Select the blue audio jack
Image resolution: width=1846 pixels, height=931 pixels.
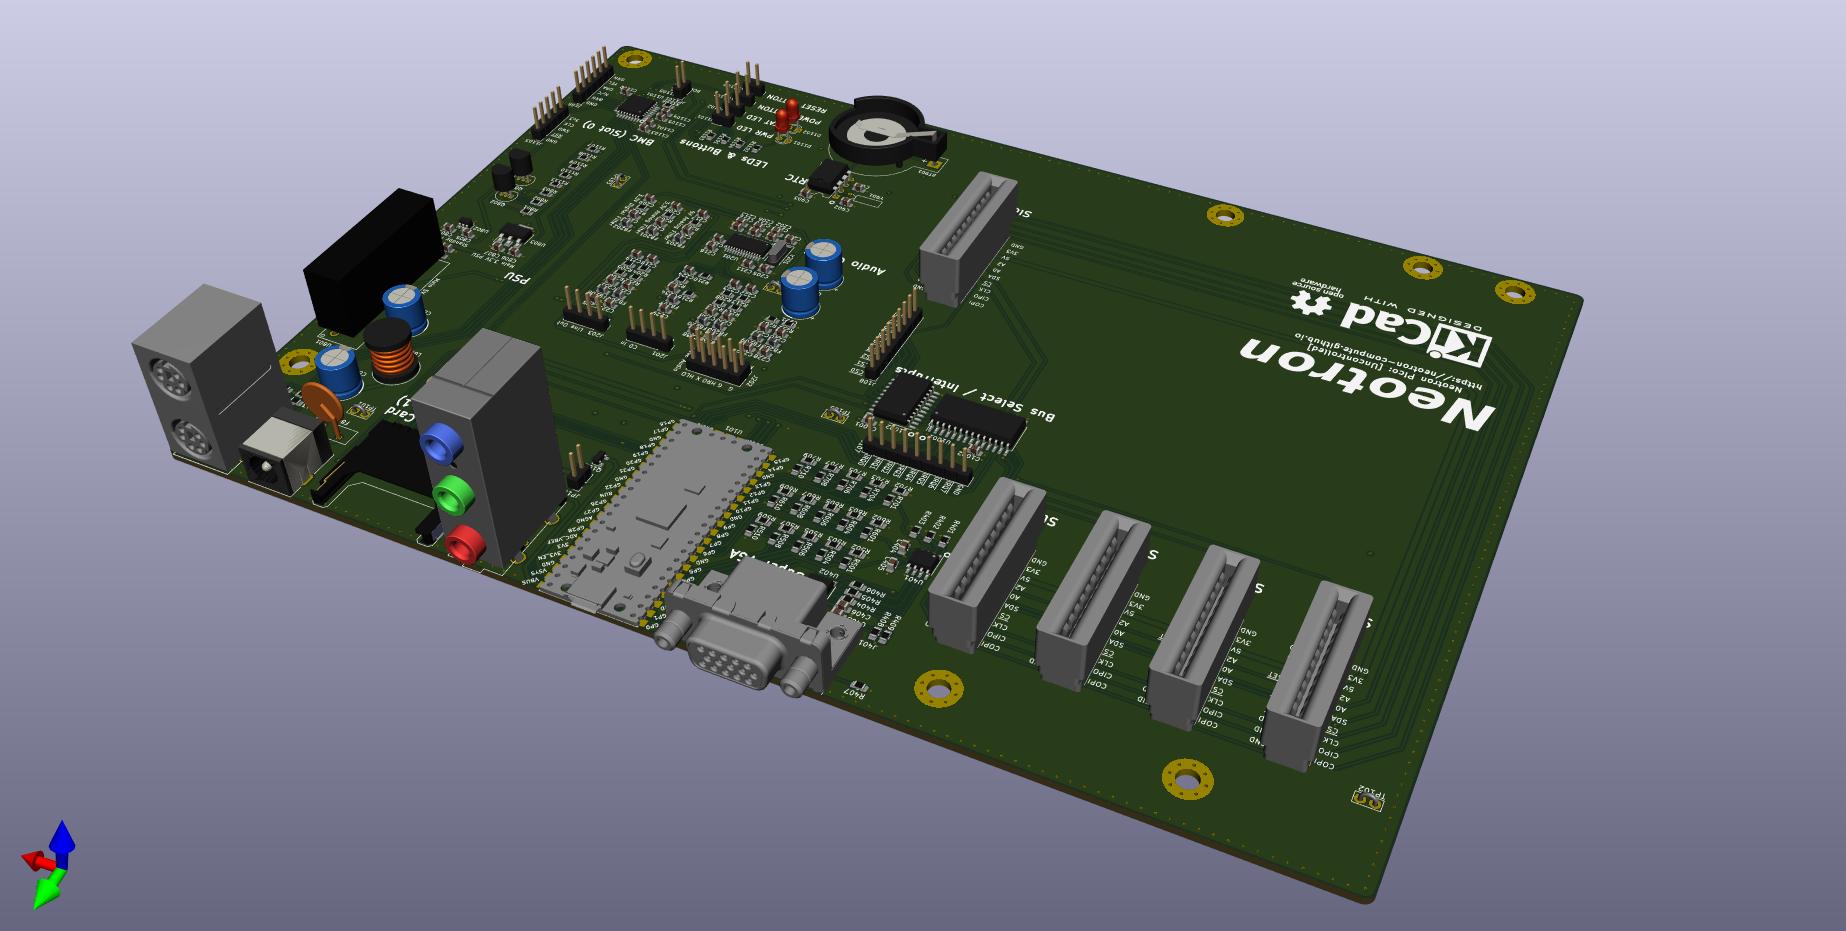click(x=440, y=443)
